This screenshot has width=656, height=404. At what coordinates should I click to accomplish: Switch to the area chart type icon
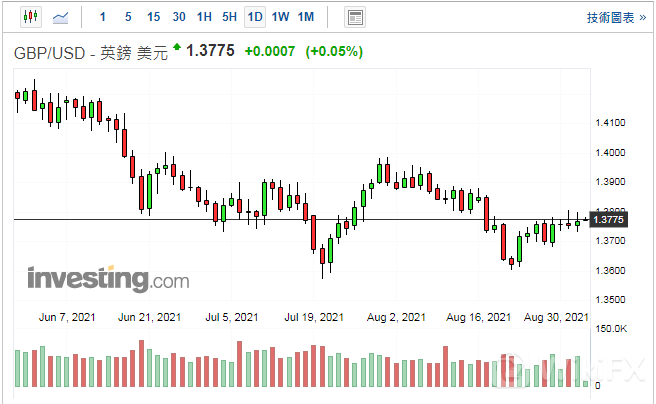coord(61,17)
